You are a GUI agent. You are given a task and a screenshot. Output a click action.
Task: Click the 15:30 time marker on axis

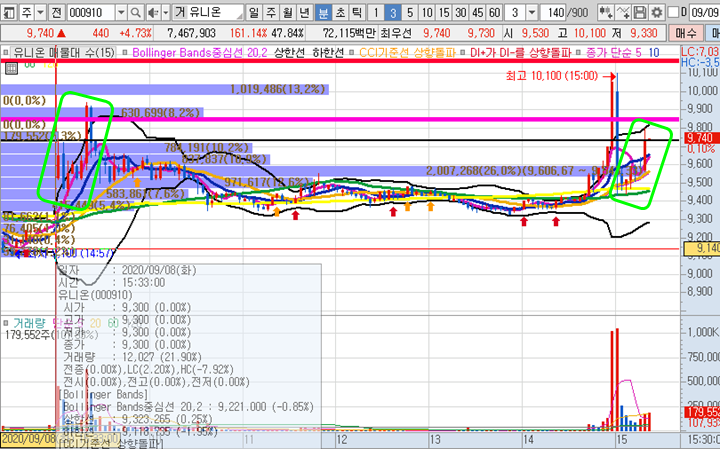703,439
